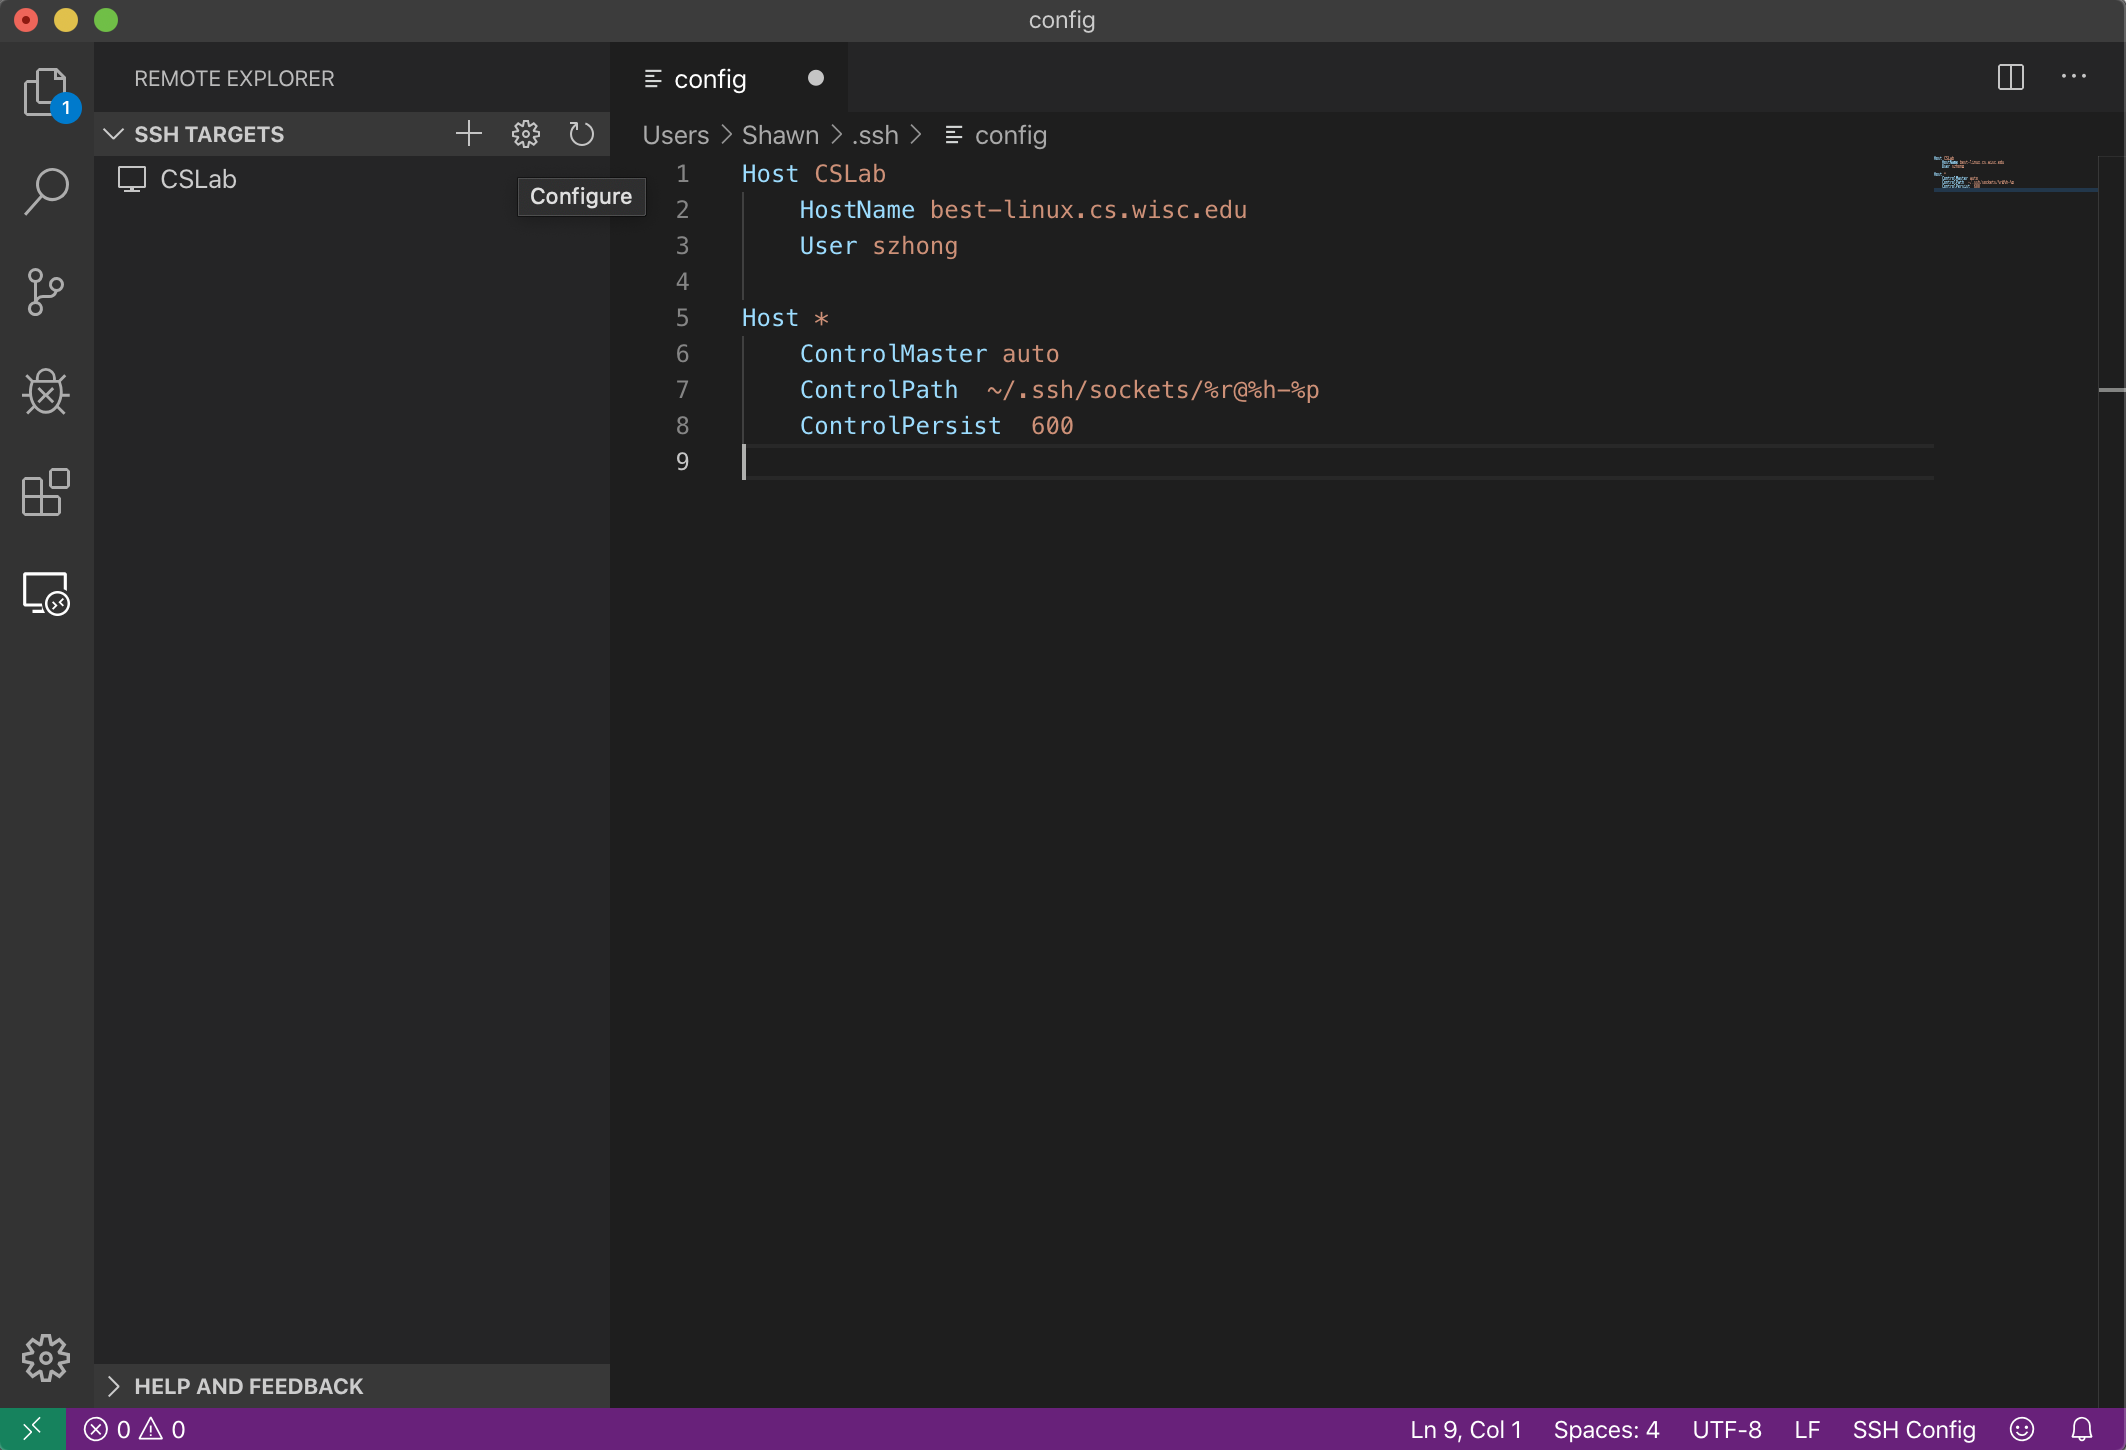Select the Remote Explorer icon
Viewport: 2126px width, 1450px height.
pyautogui.click(x=46, y=594)
